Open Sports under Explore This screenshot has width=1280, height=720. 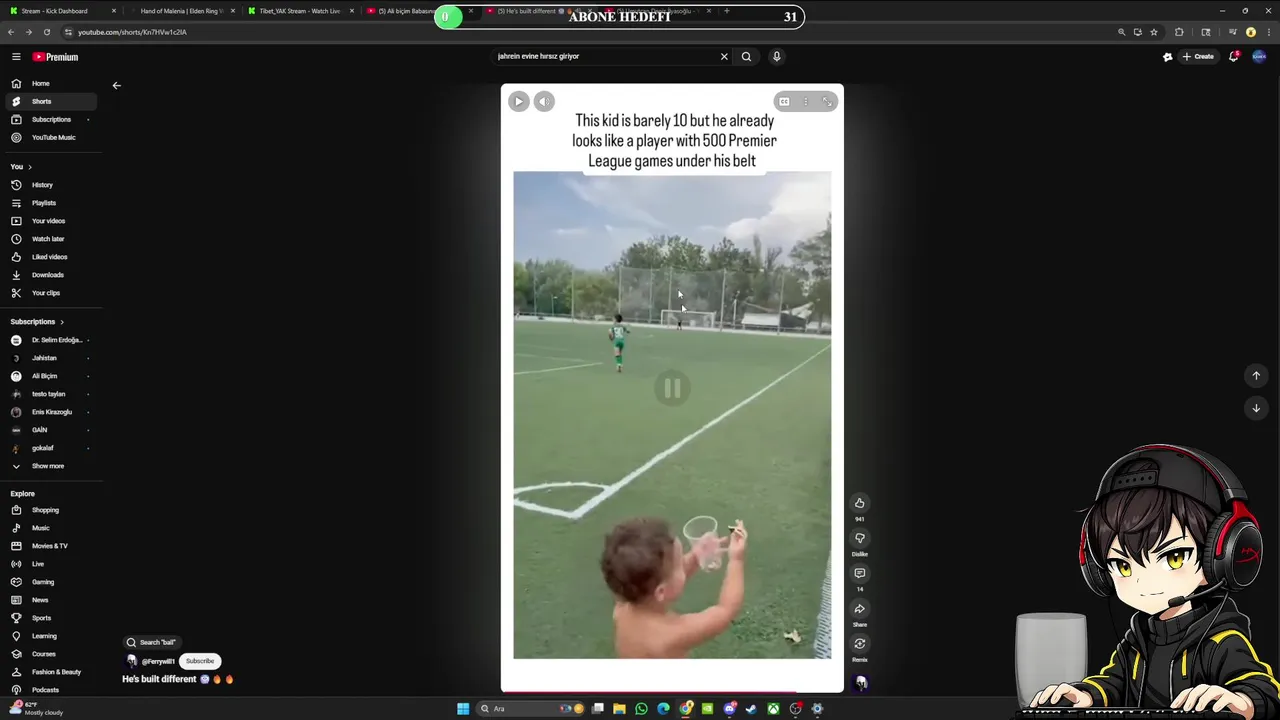[x=52, y=618]
